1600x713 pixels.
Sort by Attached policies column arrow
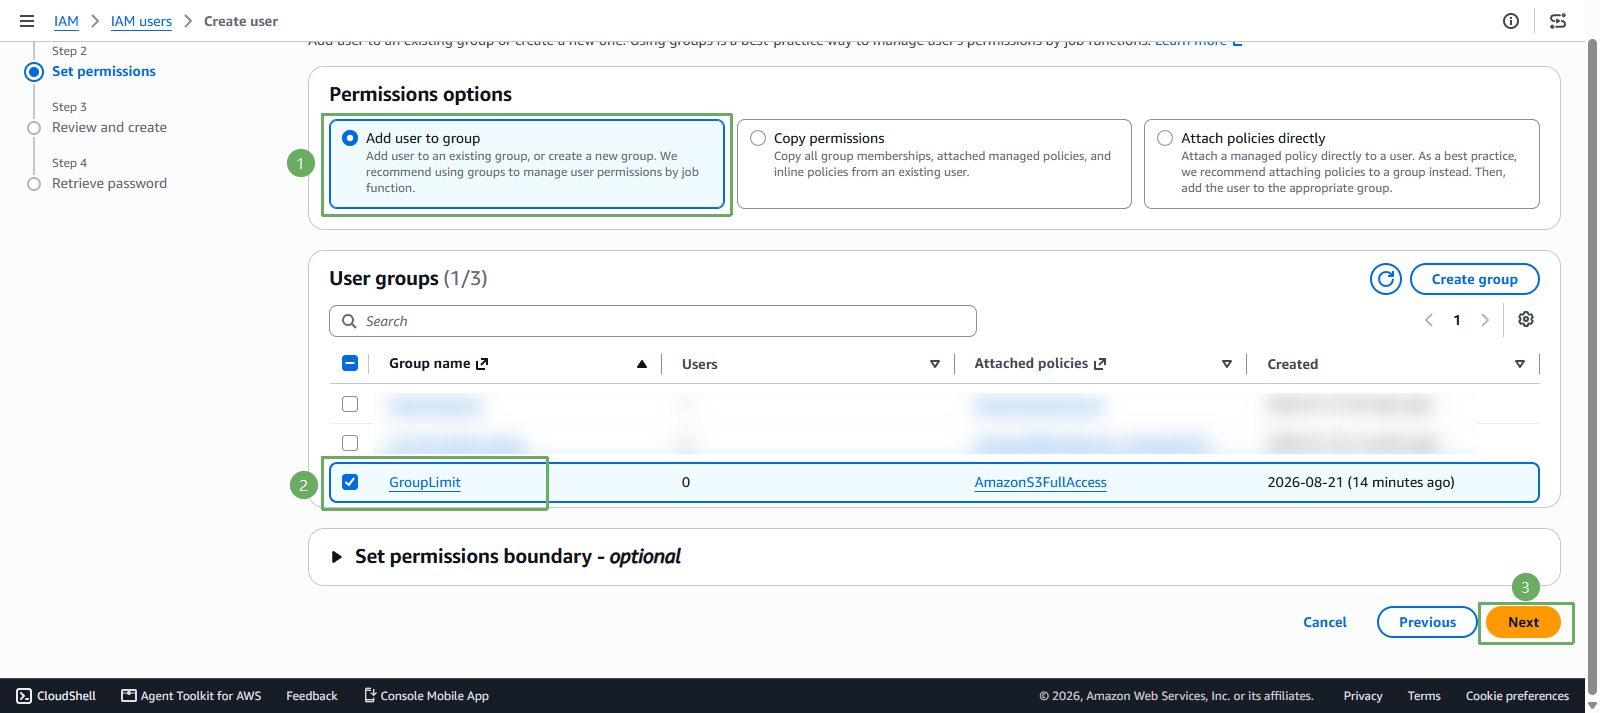(1227, 364)
